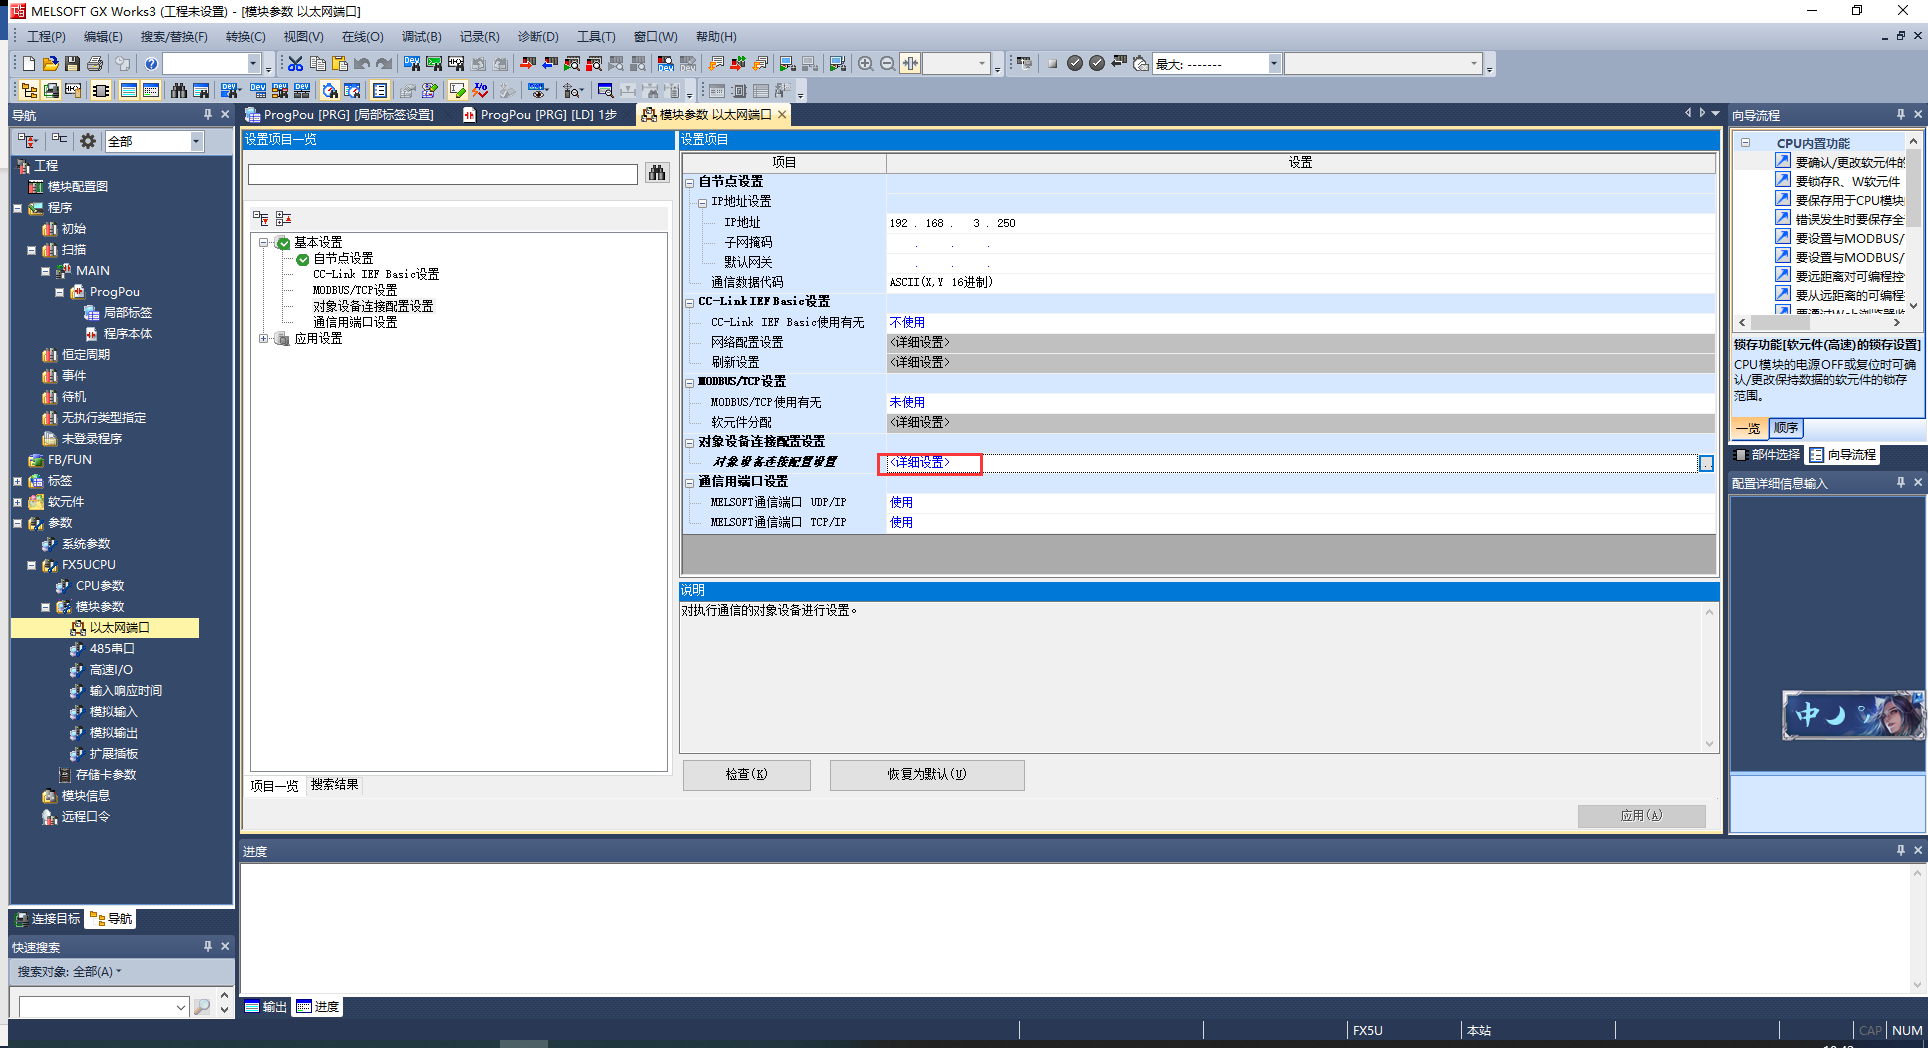Click the 说明 panel vertical scrollbar
This screenshot has width=1928, height=1048.
(1709, 677)
